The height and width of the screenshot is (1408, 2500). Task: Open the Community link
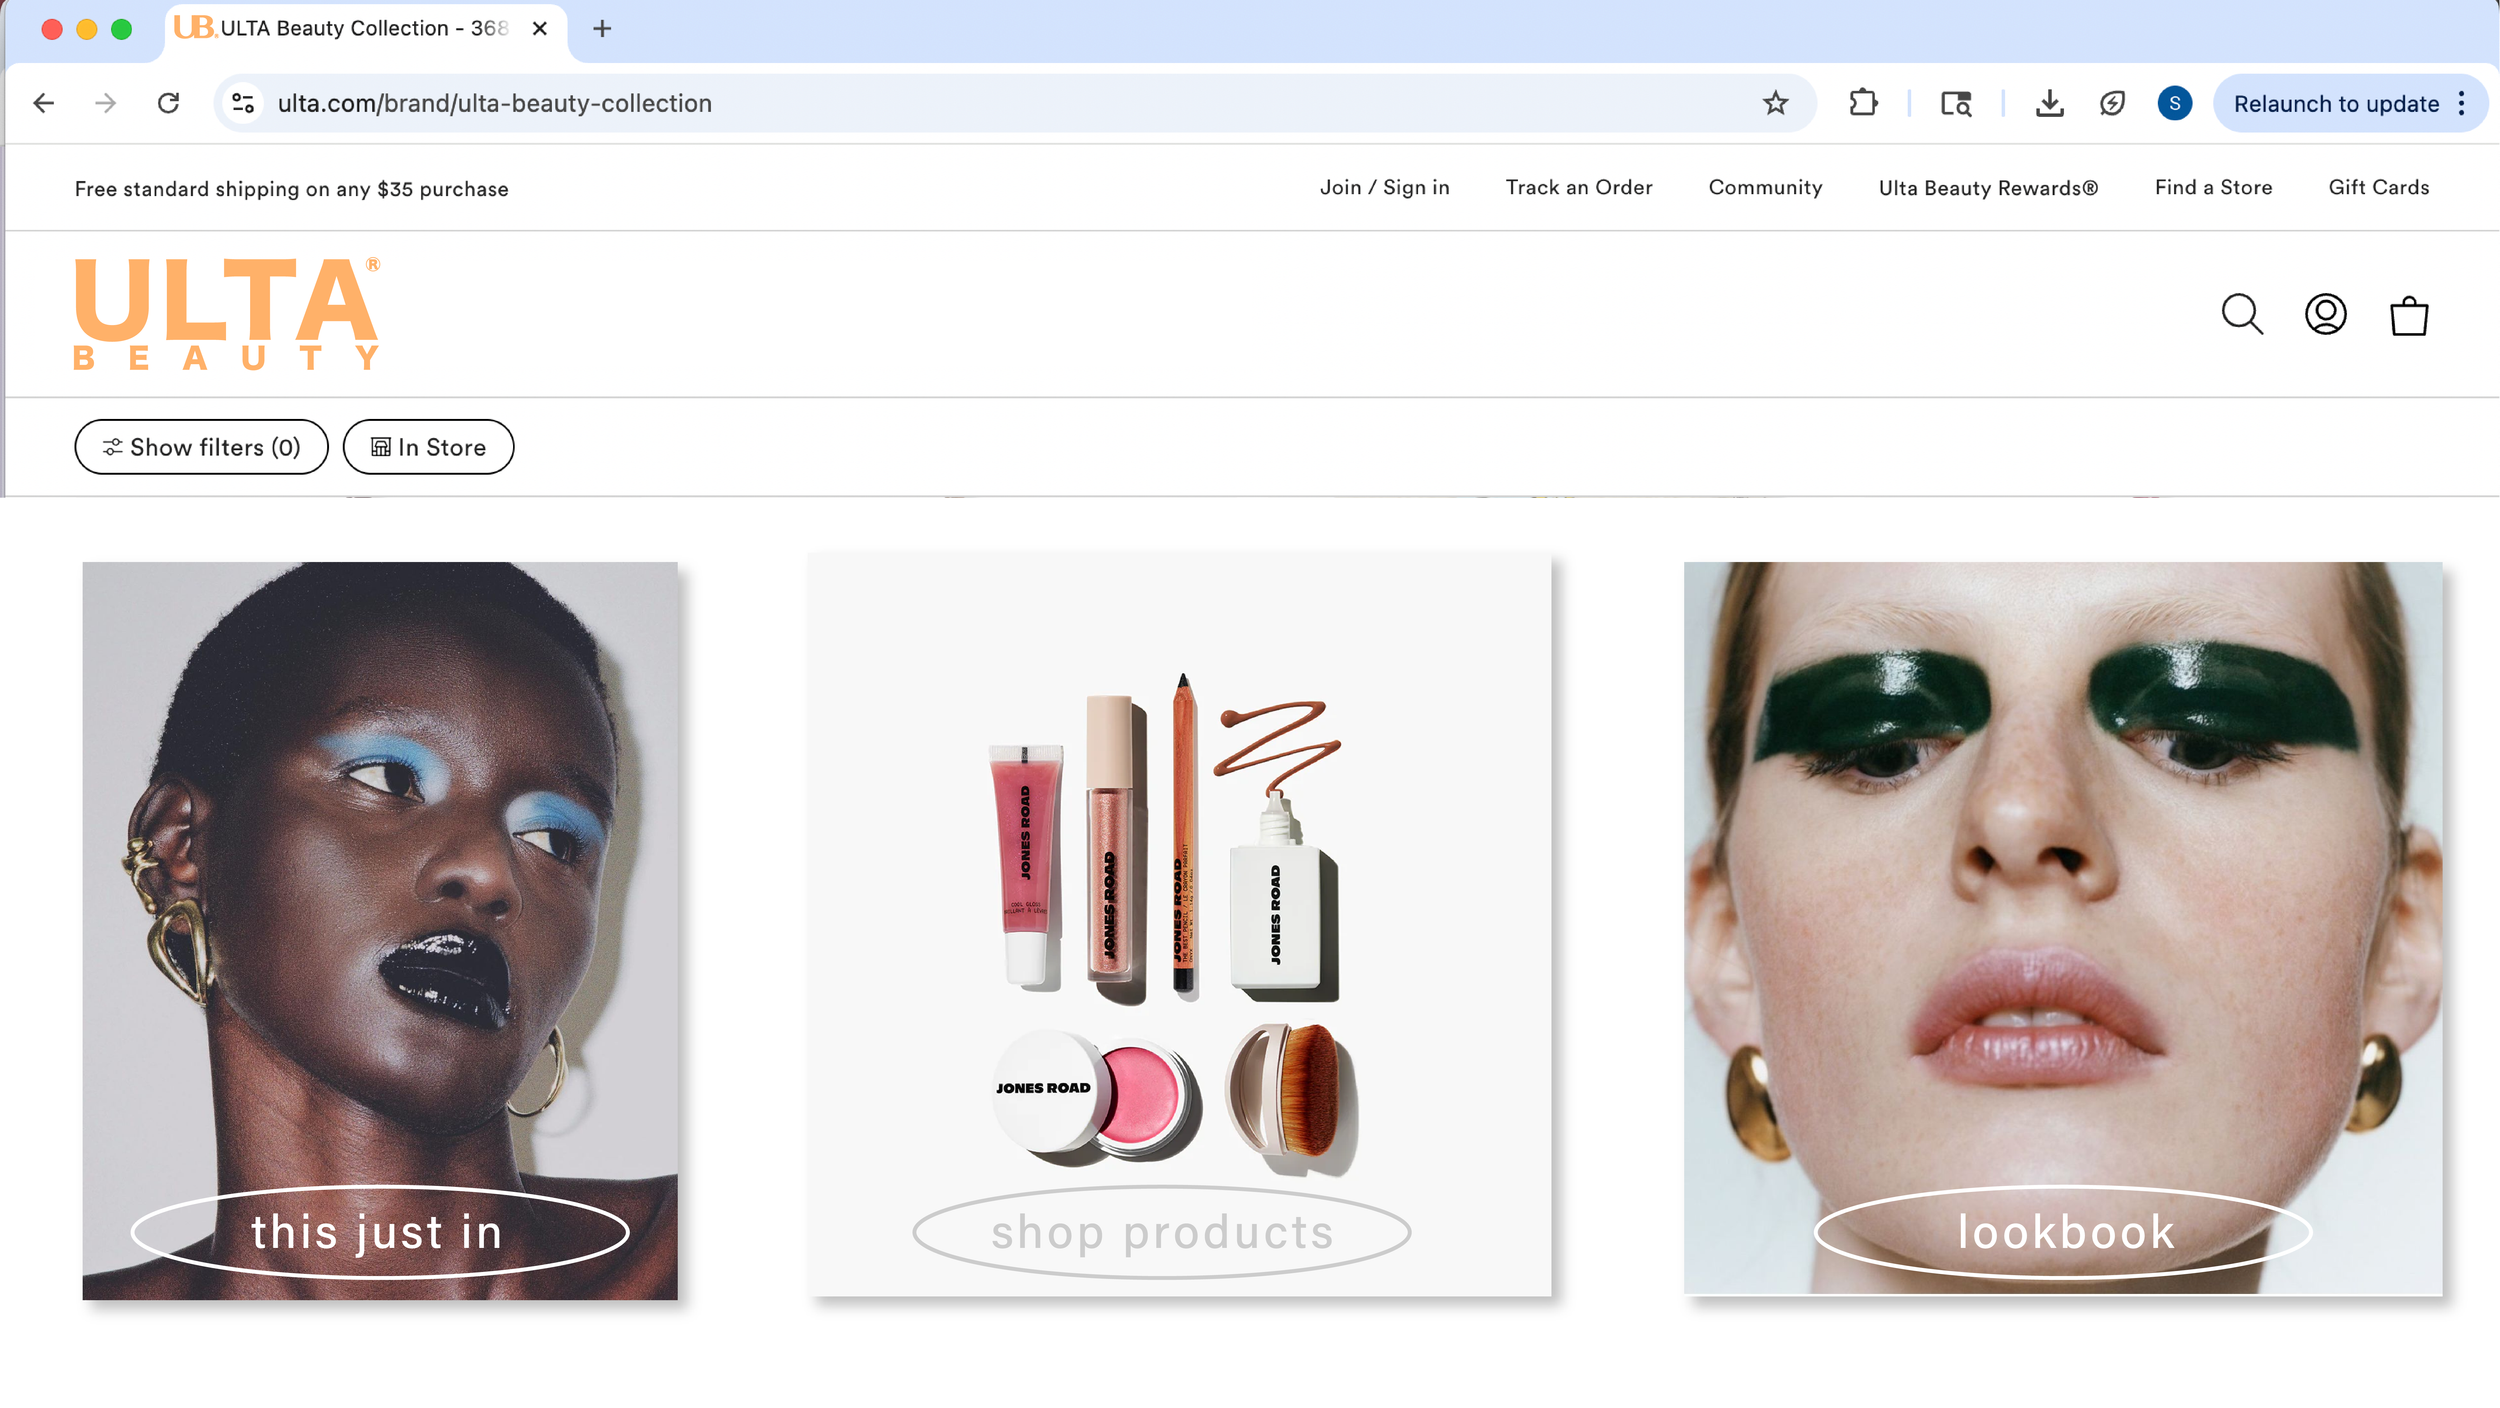[1765, 187]
